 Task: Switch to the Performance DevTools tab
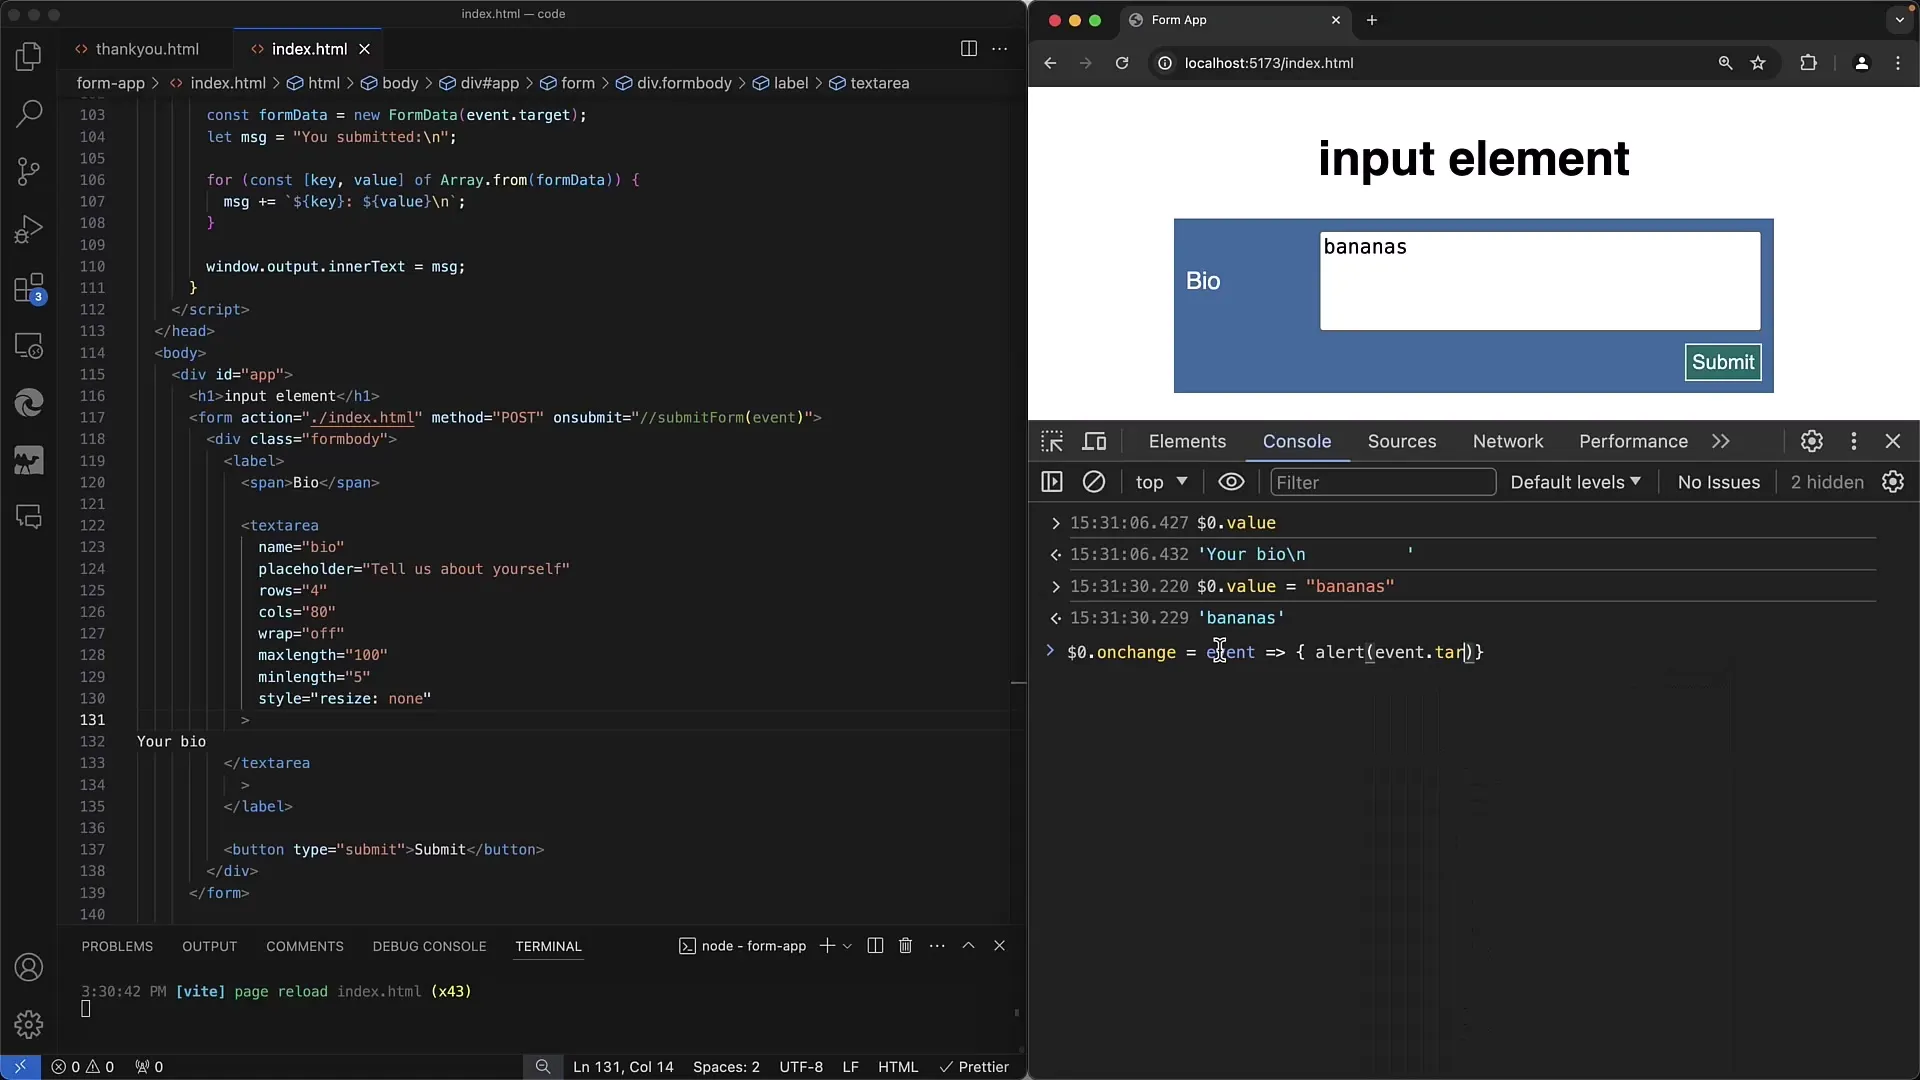tap(1633, 441)
